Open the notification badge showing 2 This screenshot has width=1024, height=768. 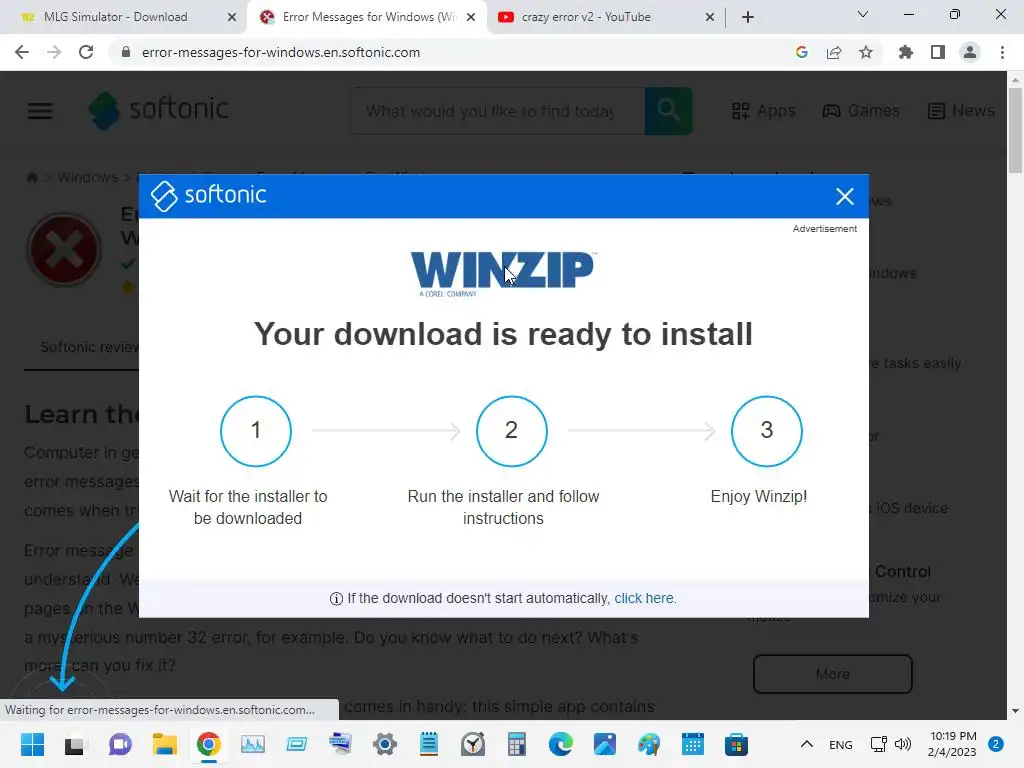click(x=996, y=744)
